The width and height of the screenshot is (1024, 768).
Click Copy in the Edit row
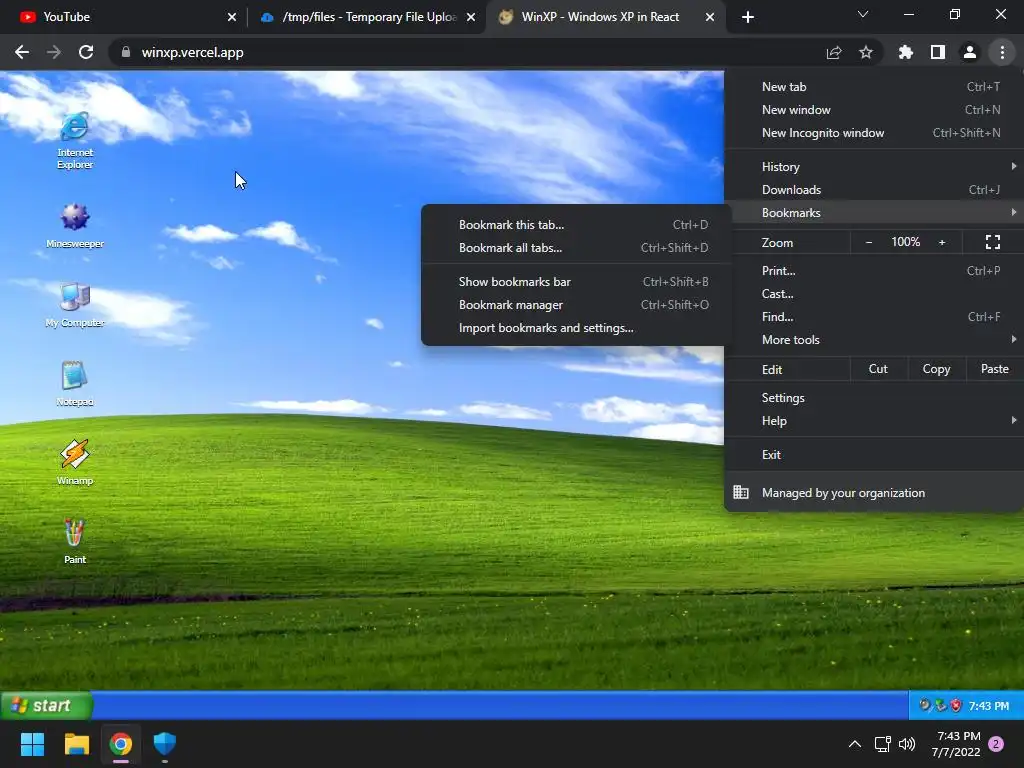click(936, 369)
